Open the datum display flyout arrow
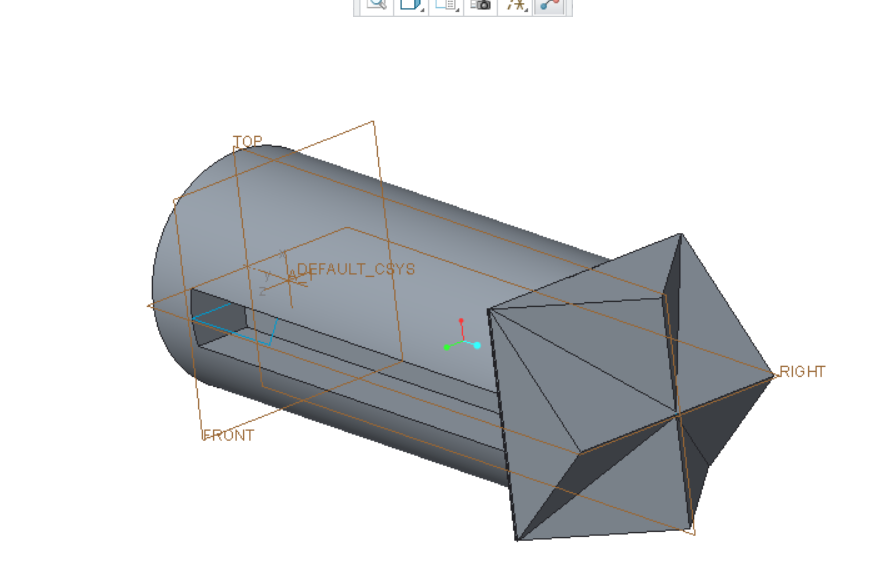The image size is (889, 580). pyautogui.click(x=455, y=12)
